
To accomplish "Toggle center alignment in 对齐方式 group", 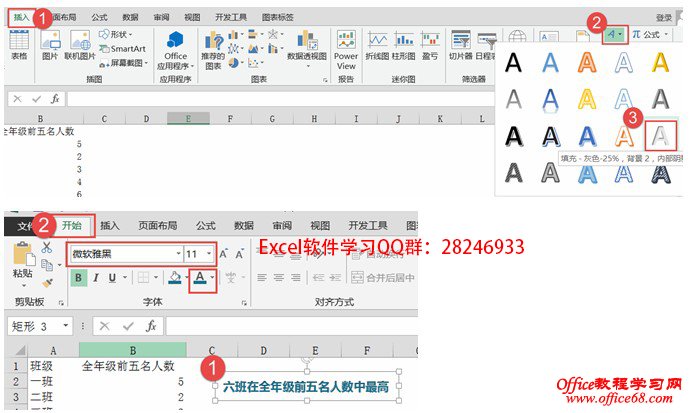I will click(279, 278).
